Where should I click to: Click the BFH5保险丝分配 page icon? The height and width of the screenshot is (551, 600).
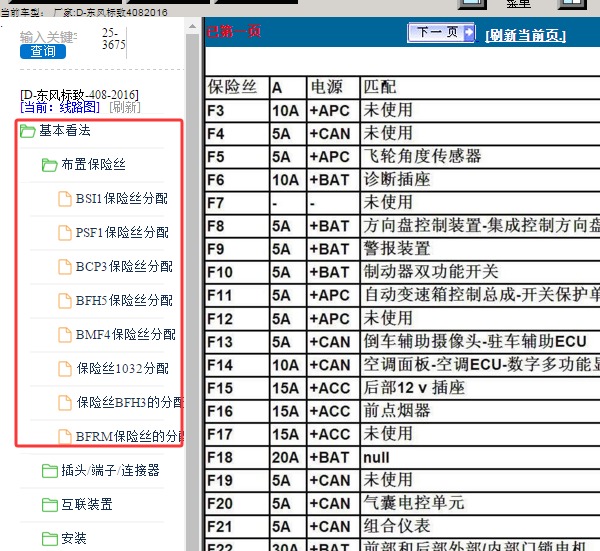point(65,301)
